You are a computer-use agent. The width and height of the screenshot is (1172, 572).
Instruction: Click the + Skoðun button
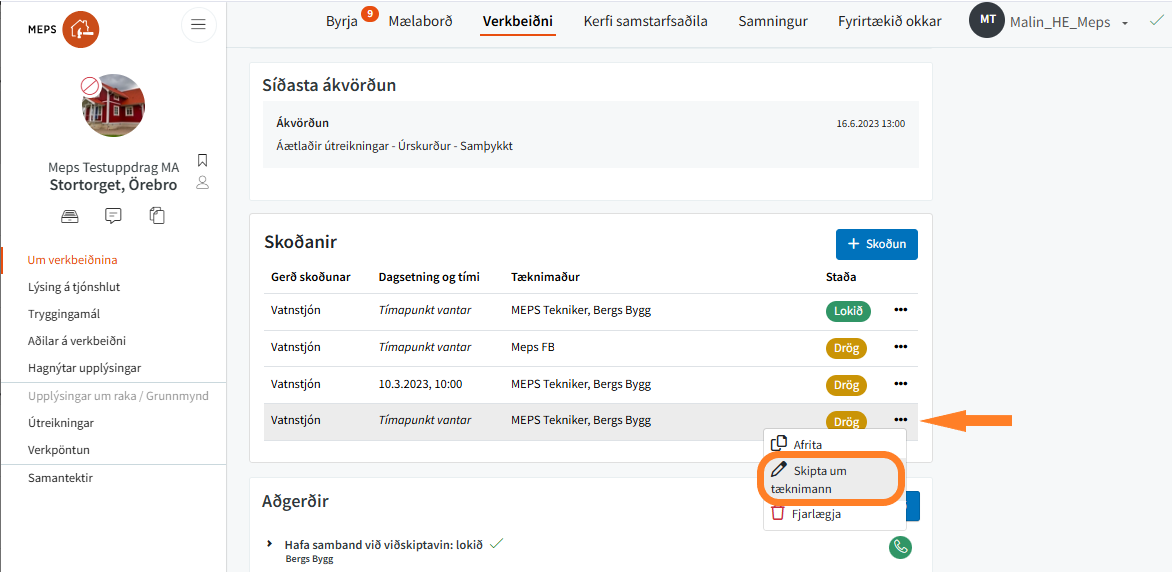point(877,244)
